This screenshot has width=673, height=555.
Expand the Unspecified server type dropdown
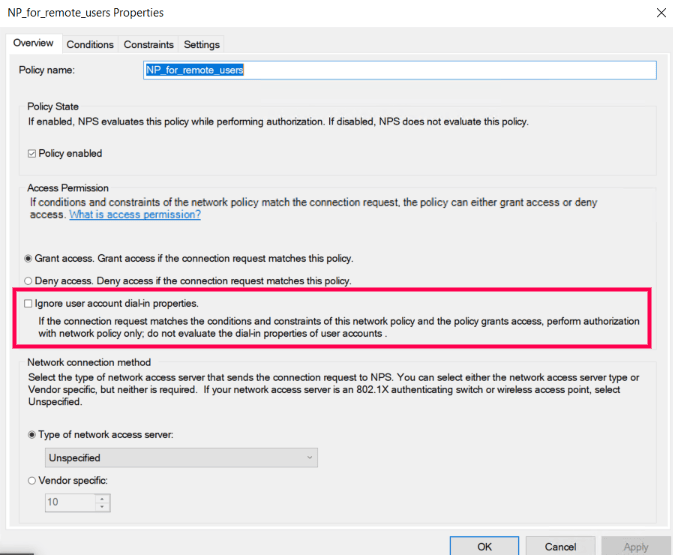(182, 458)
